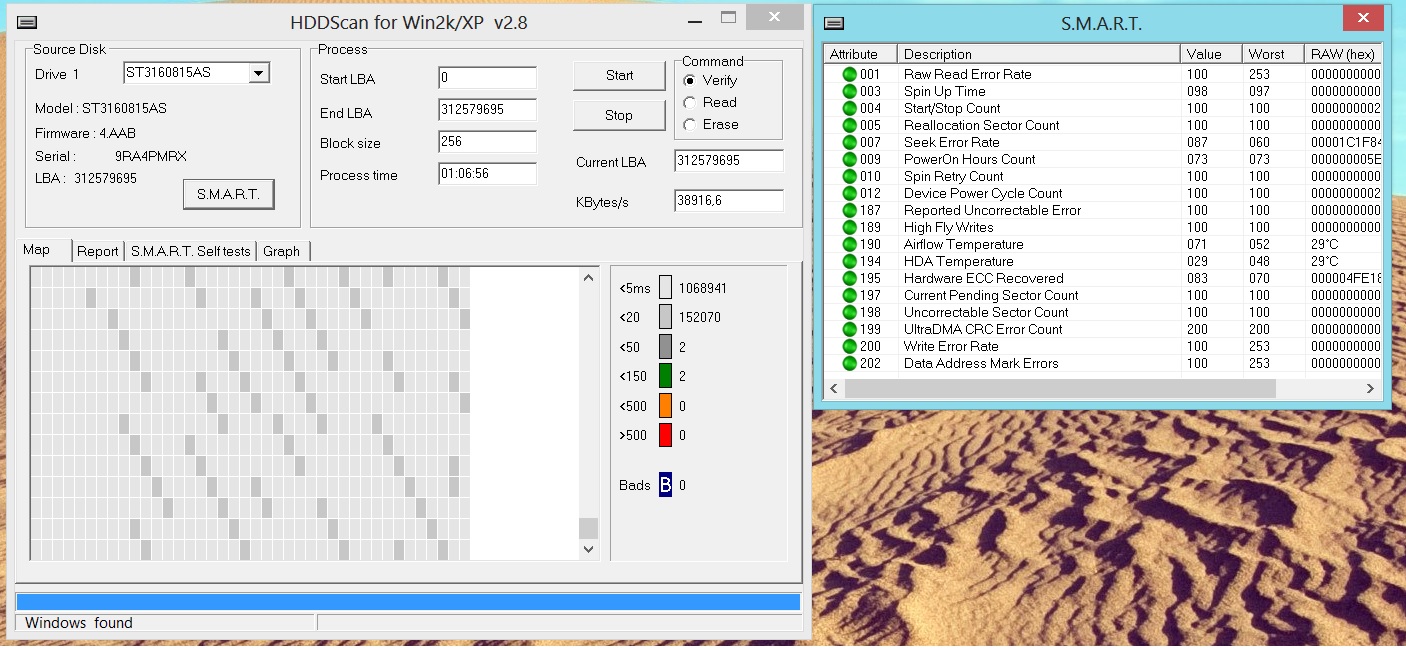This screenshot has width=1406, height=648.
Task: Click green icon for Device Power Cycle Count
Action: click(x=849, y=193)
